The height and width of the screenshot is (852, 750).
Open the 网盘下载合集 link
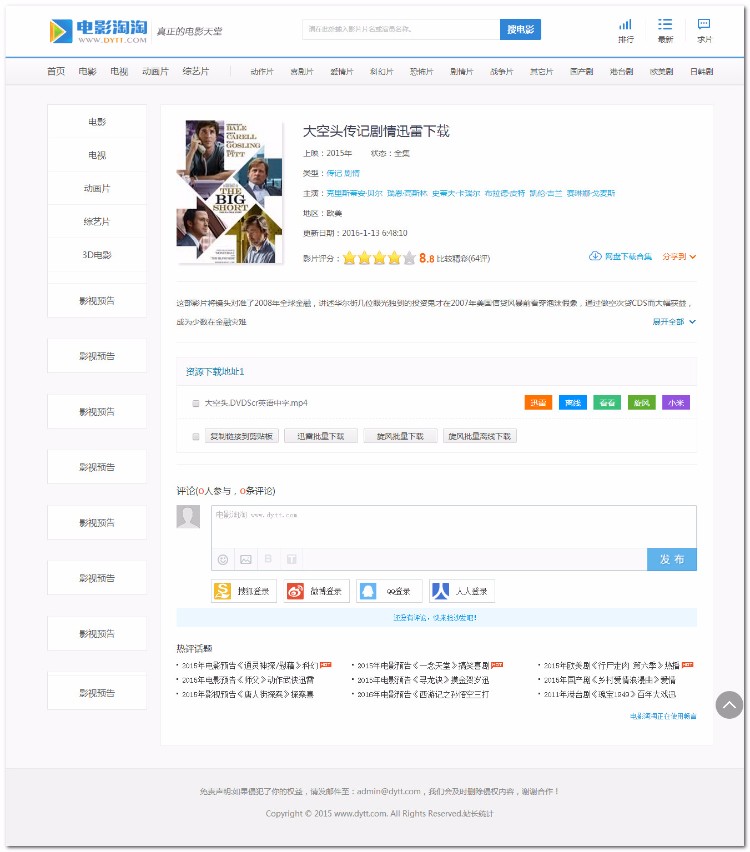pos(628,256)
